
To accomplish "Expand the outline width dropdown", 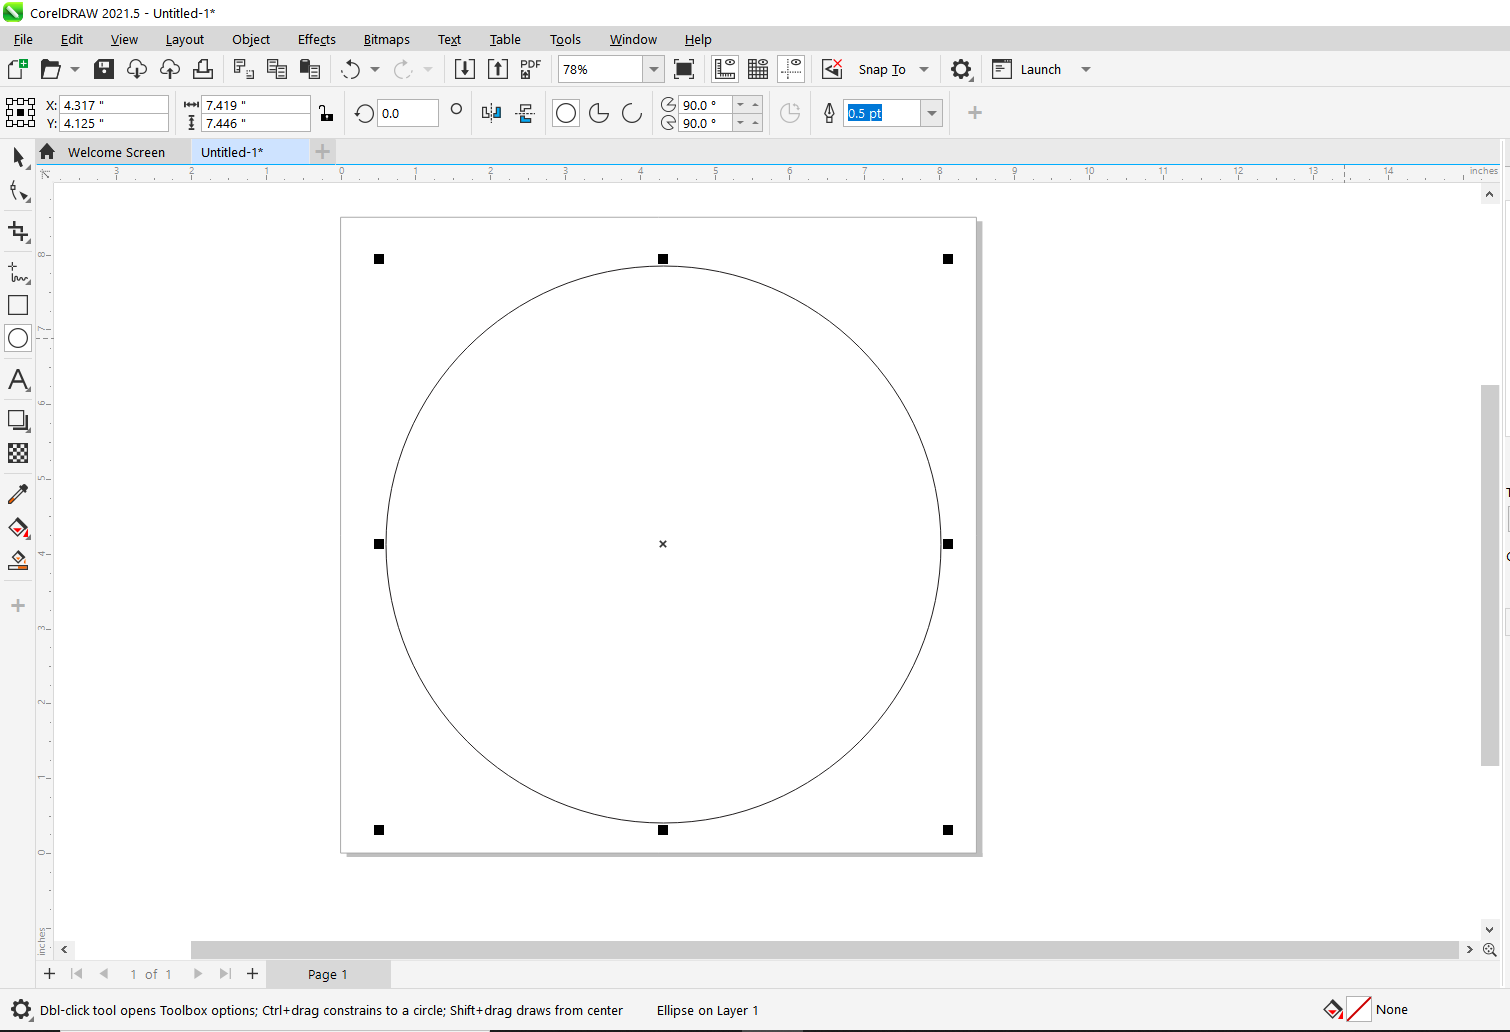I will pos(930,113).
